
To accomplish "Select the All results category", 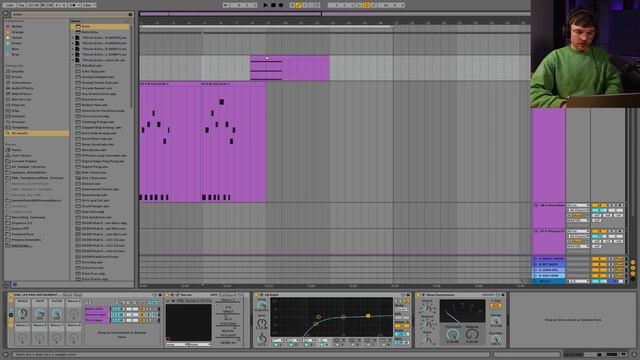I will click(36, 133).
